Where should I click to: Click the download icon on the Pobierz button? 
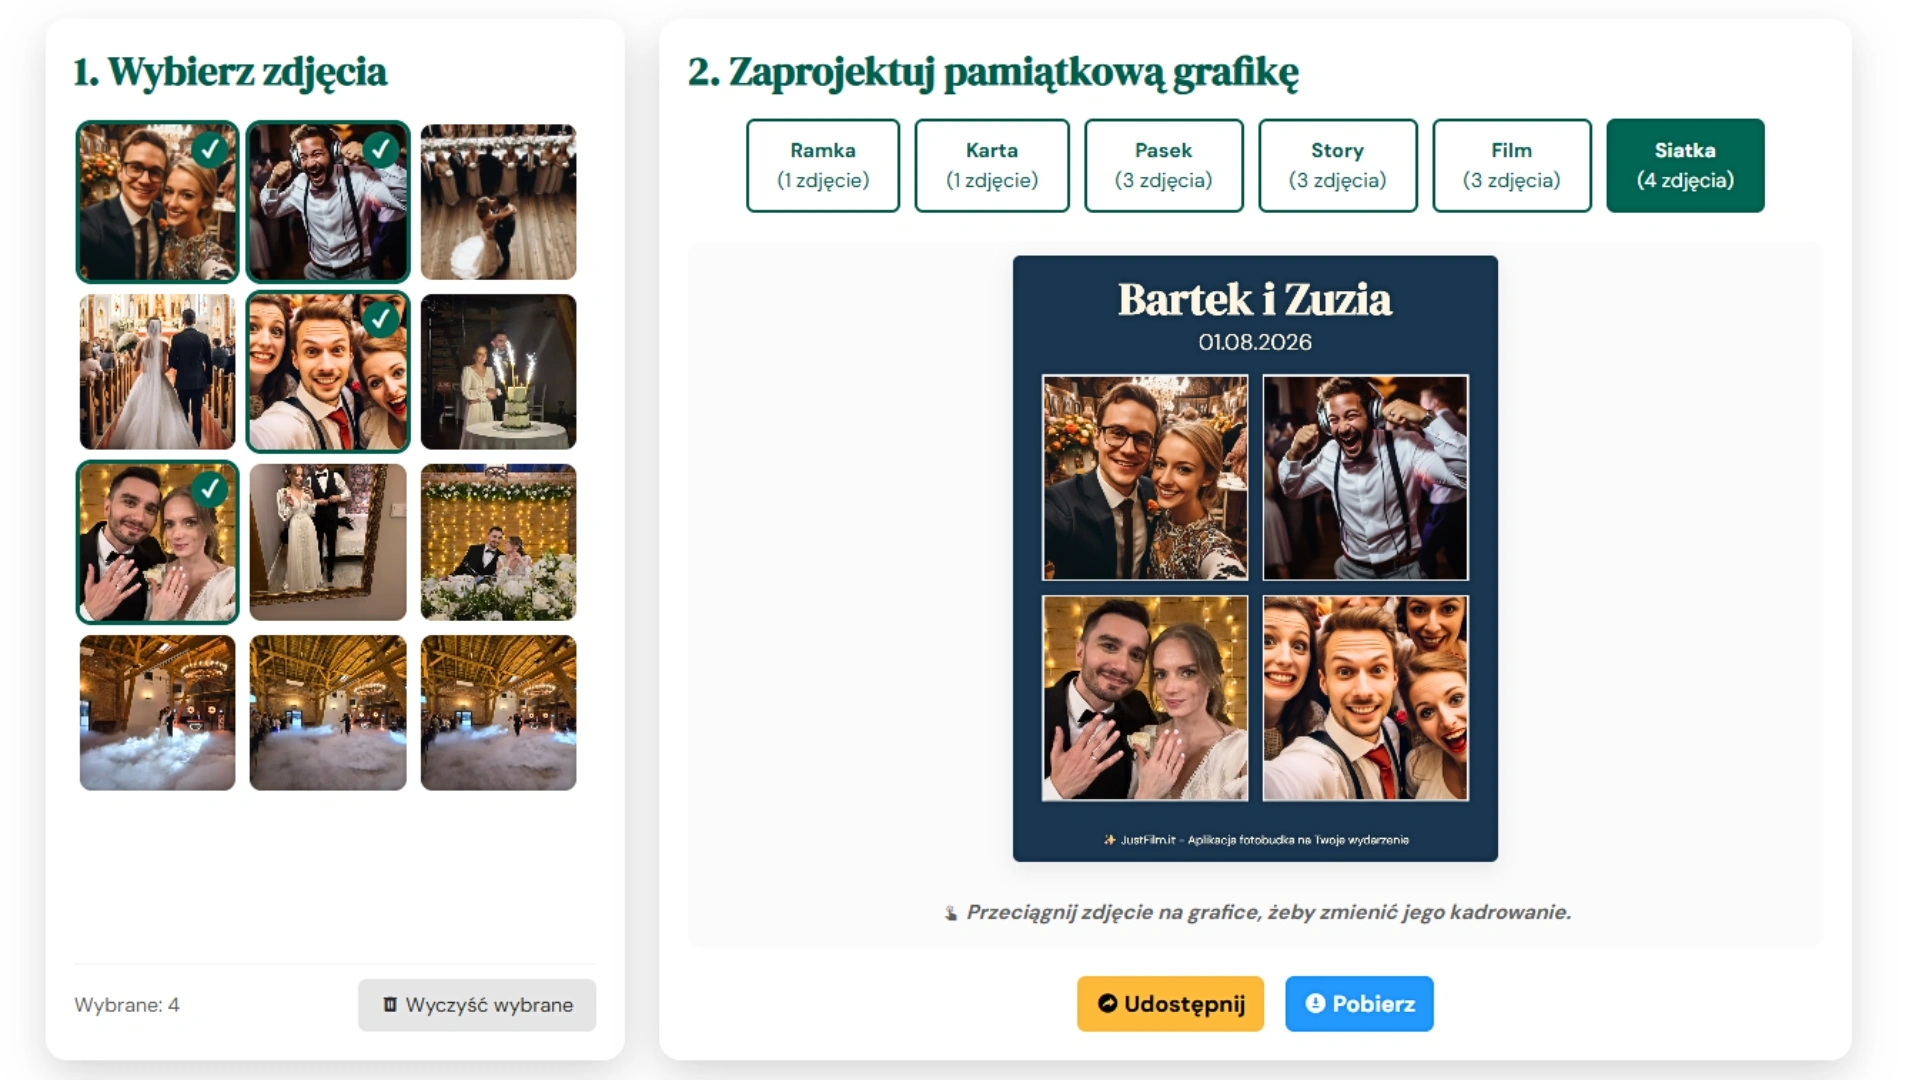pyautogui.click(x=1314, y=1003)
